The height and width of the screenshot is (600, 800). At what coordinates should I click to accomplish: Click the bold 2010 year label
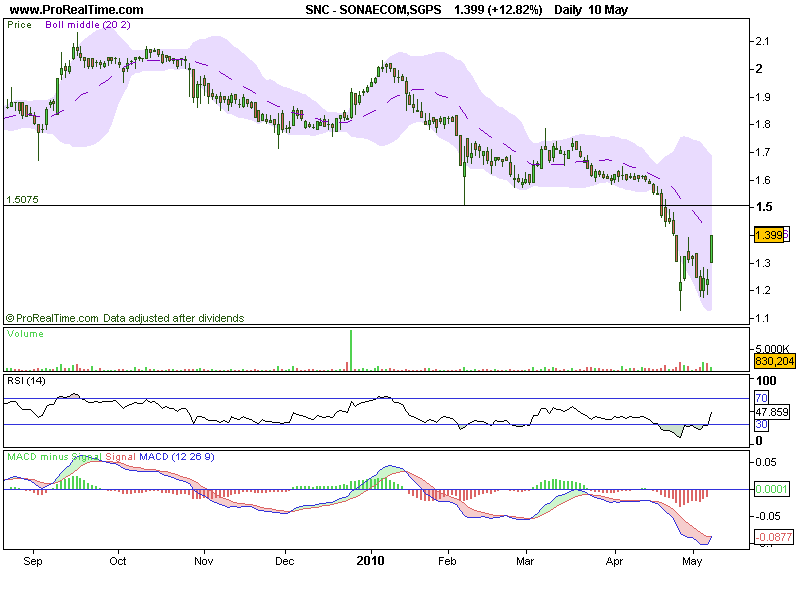370,561
